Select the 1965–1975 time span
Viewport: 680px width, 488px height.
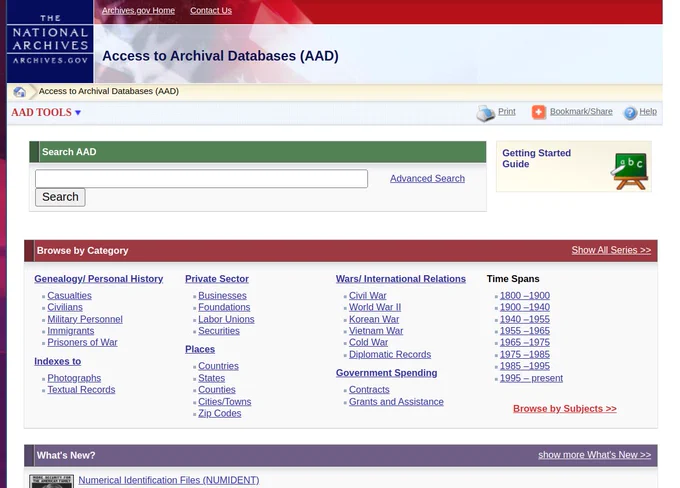[525, 343]
